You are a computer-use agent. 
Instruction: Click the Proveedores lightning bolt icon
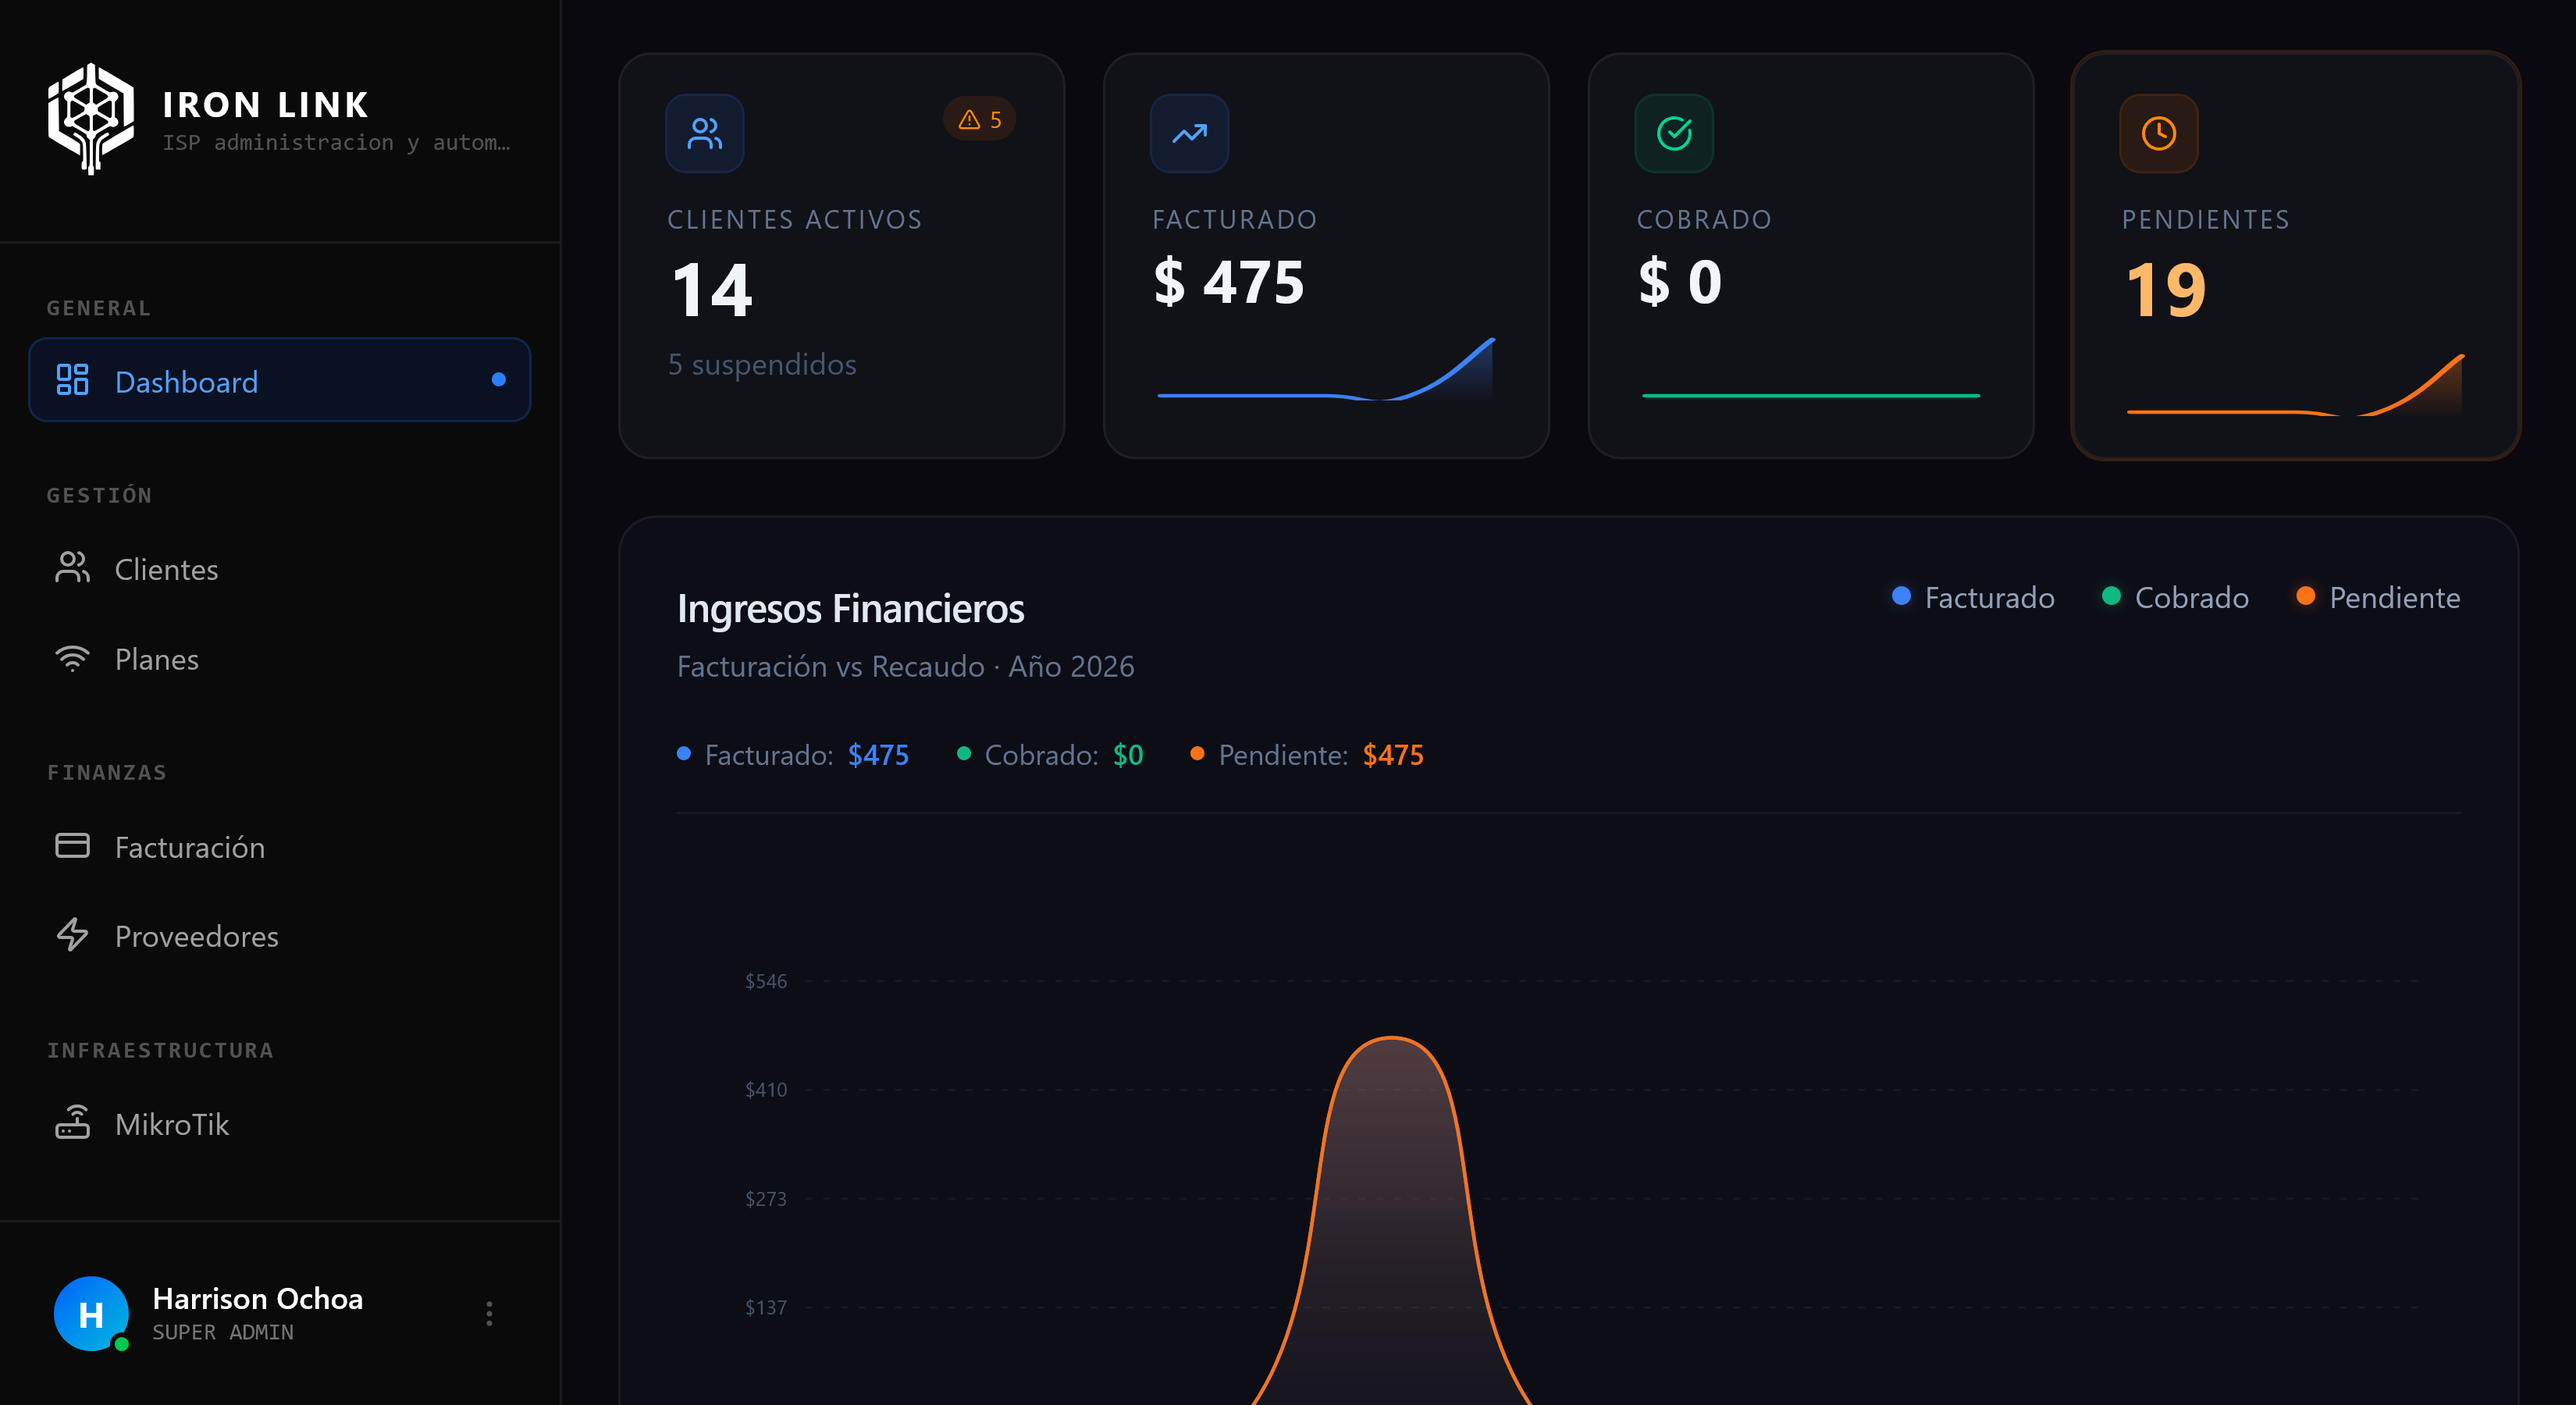click(x=72, y=935)
